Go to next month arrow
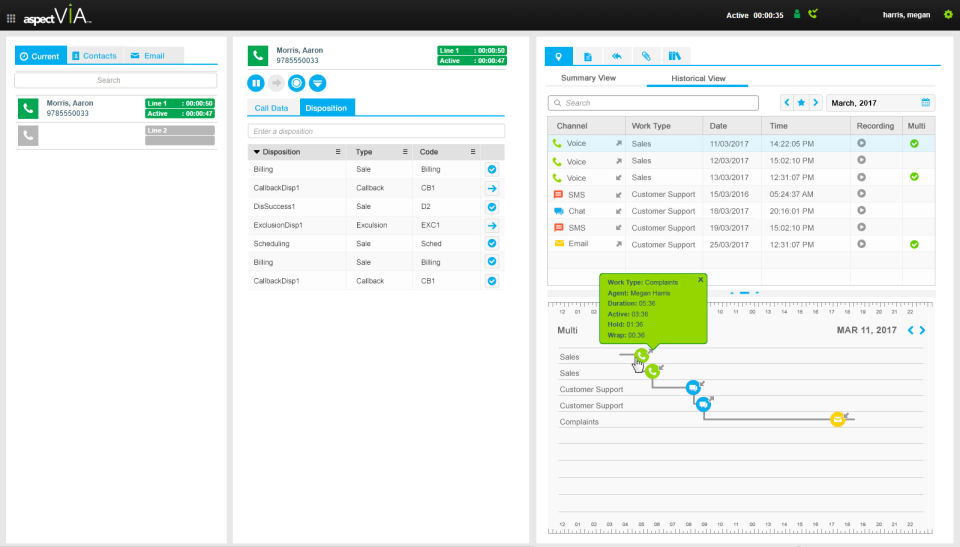The height and width of the screenshot is (547, 960). (815, 103)
